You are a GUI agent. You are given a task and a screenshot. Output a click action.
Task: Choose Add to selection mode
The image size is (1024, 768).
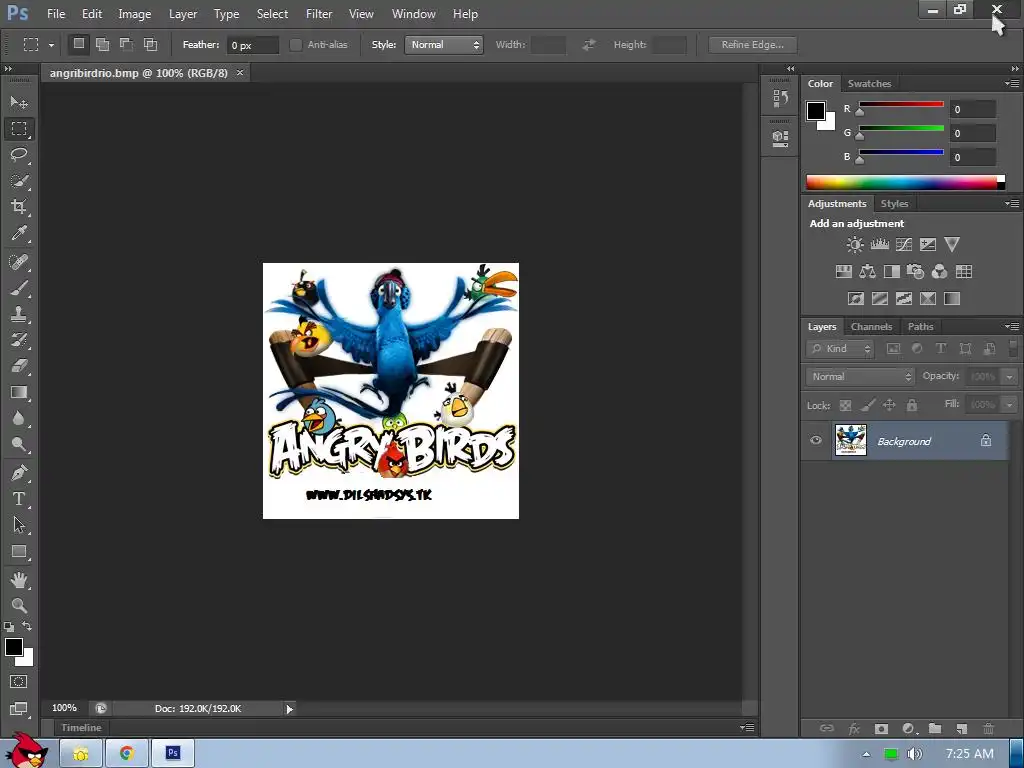coord(103,44)
